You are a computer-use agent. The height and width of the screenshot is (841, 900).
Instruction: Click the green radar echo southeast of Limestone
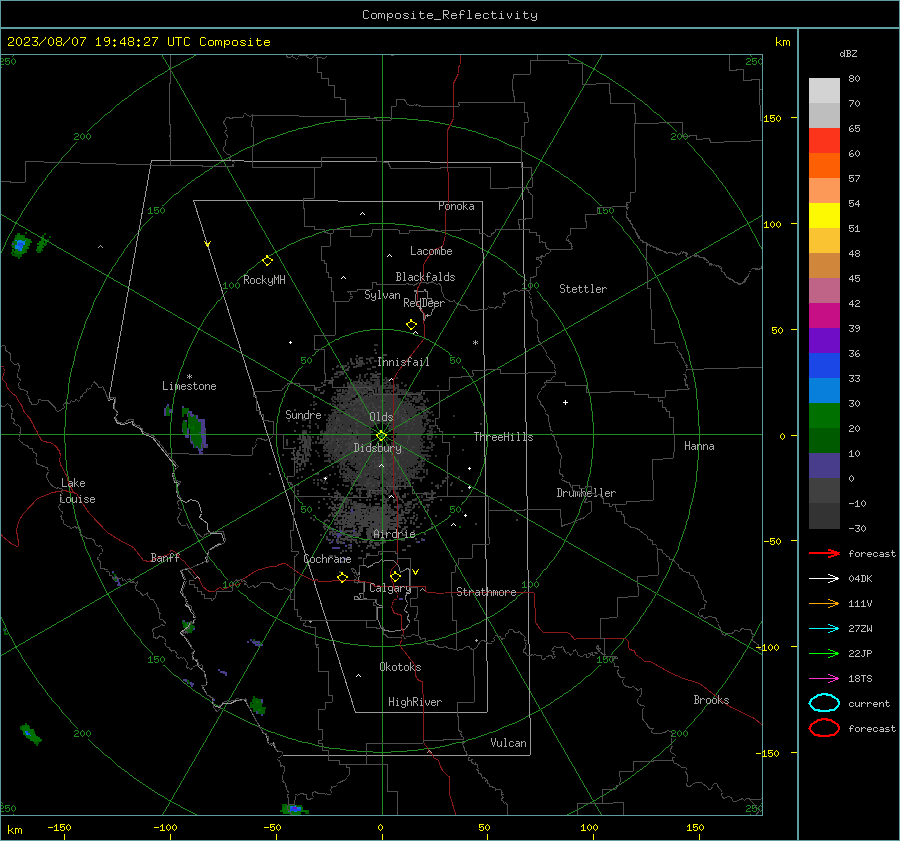[x=195, y=429]
